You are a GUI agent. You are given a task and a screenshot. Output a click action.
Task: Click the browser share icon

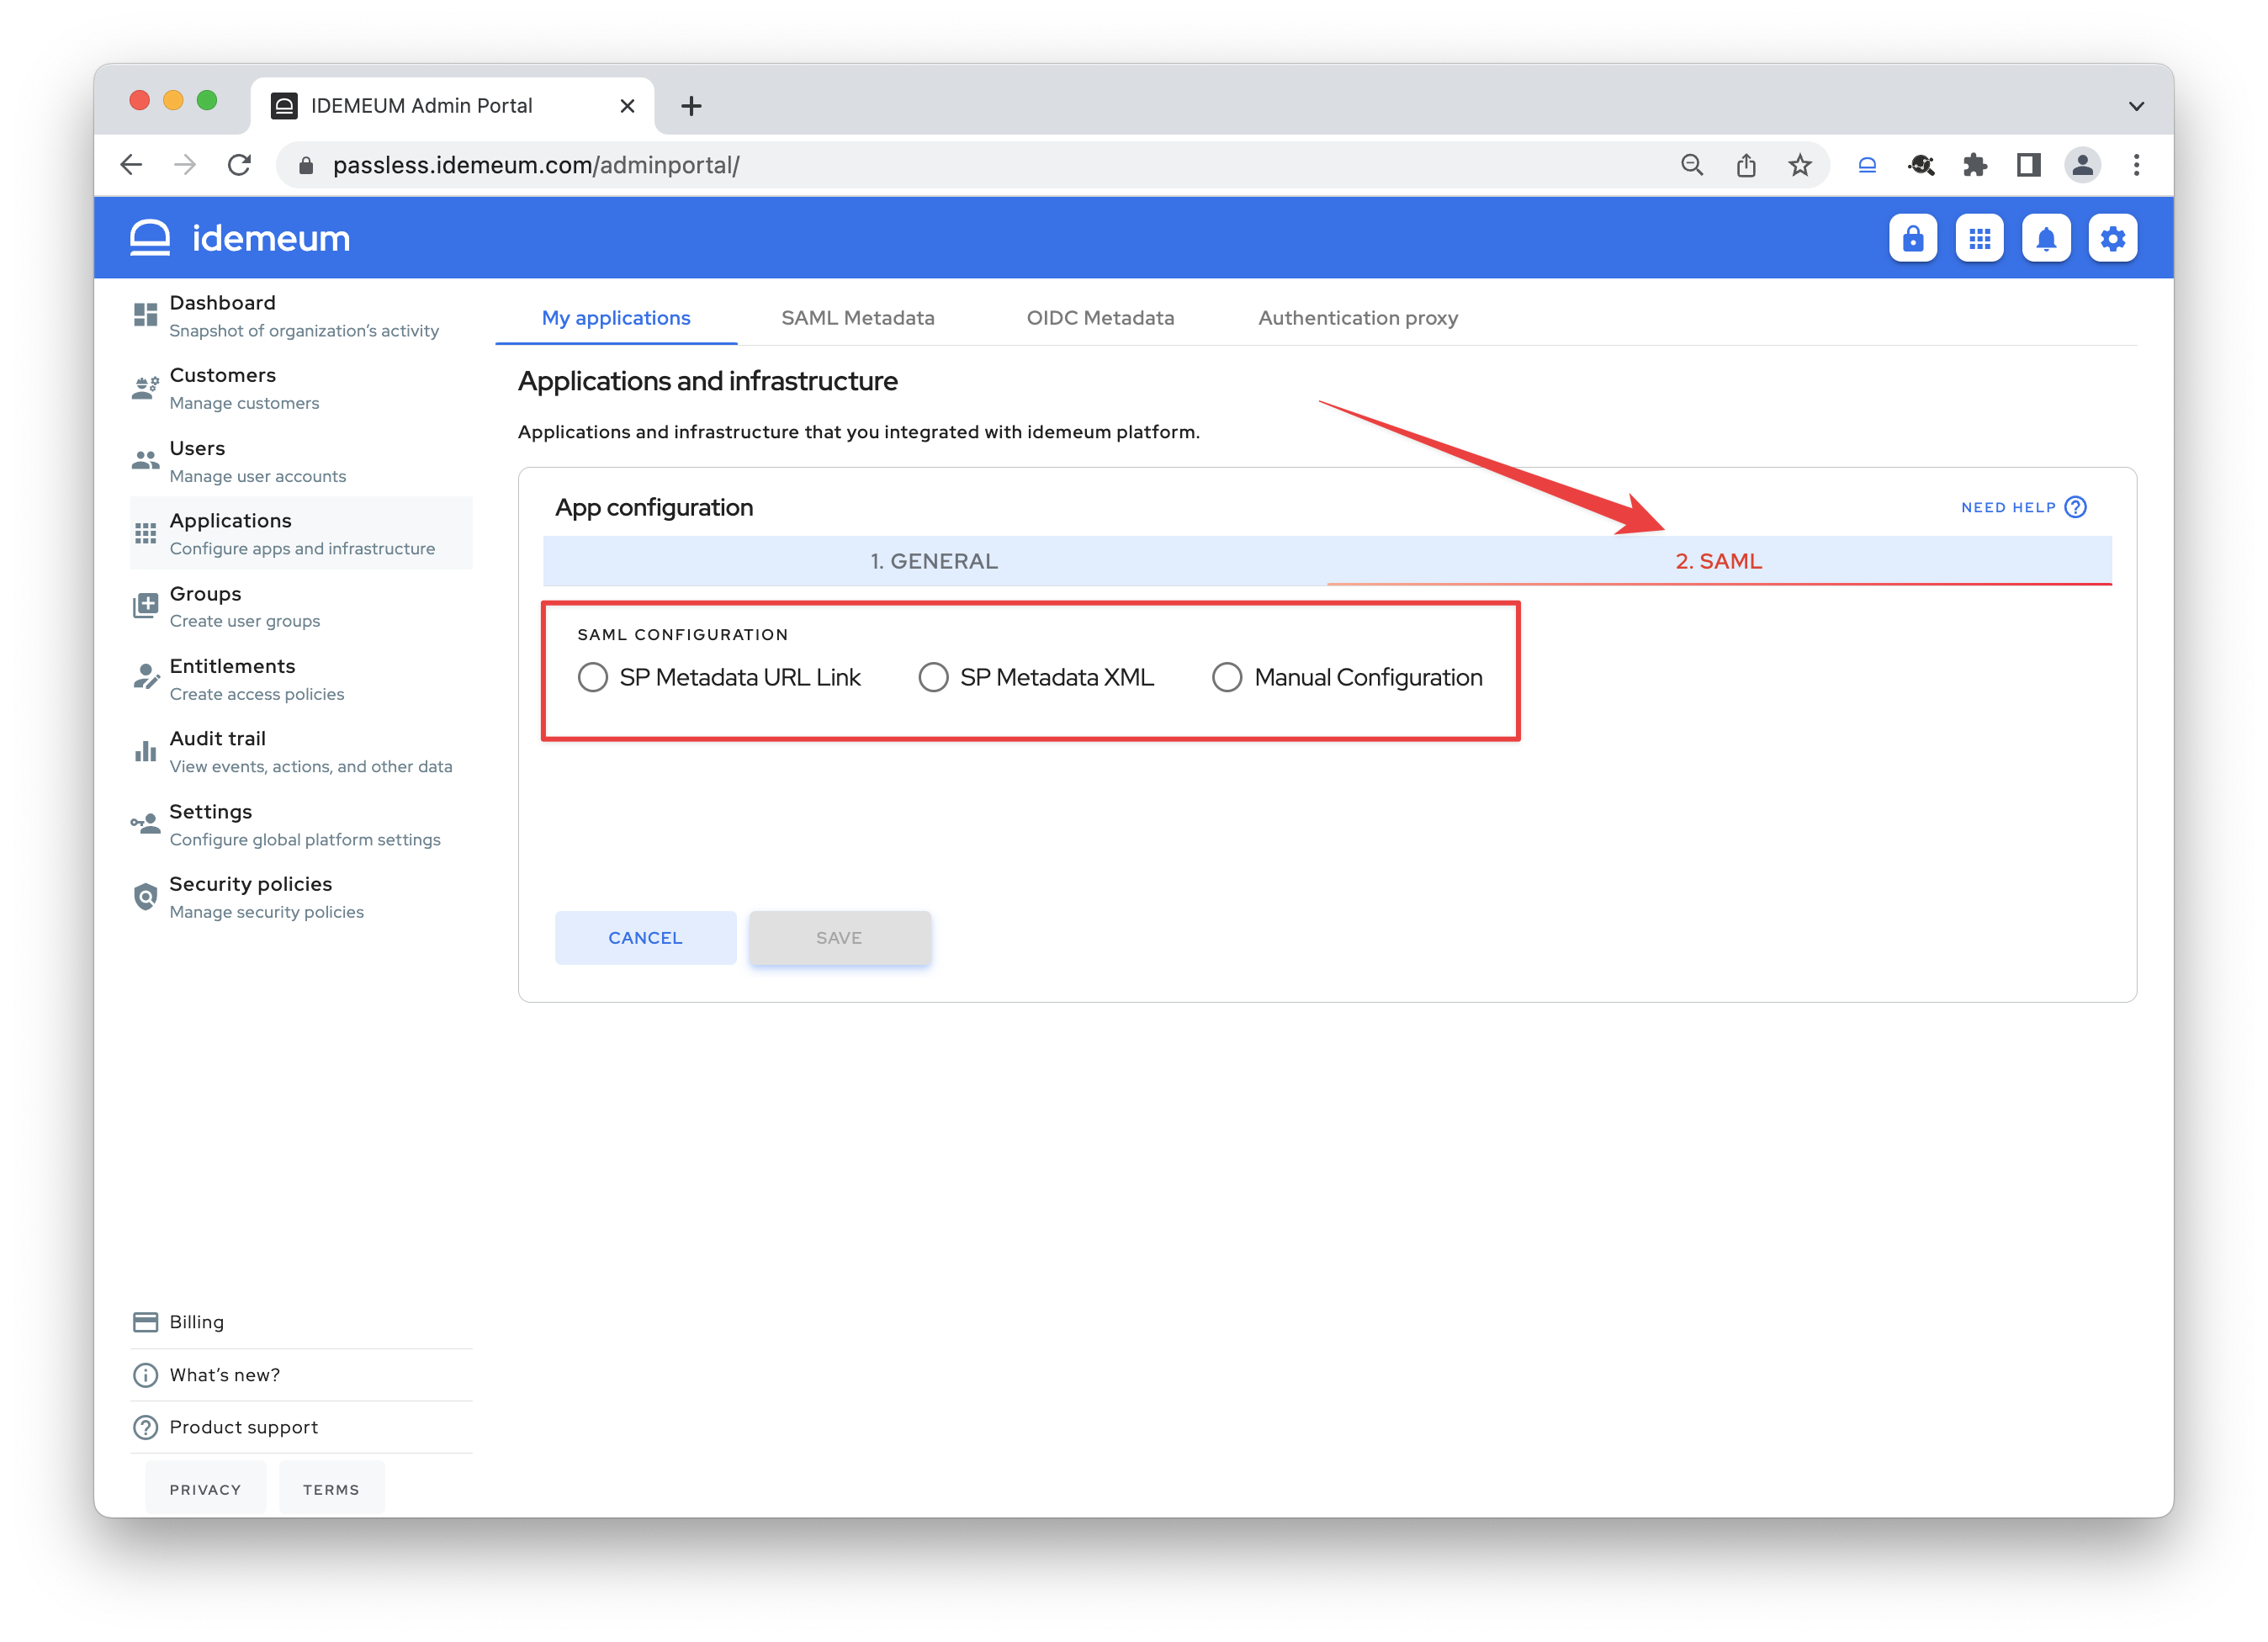tap(1746, 165)
